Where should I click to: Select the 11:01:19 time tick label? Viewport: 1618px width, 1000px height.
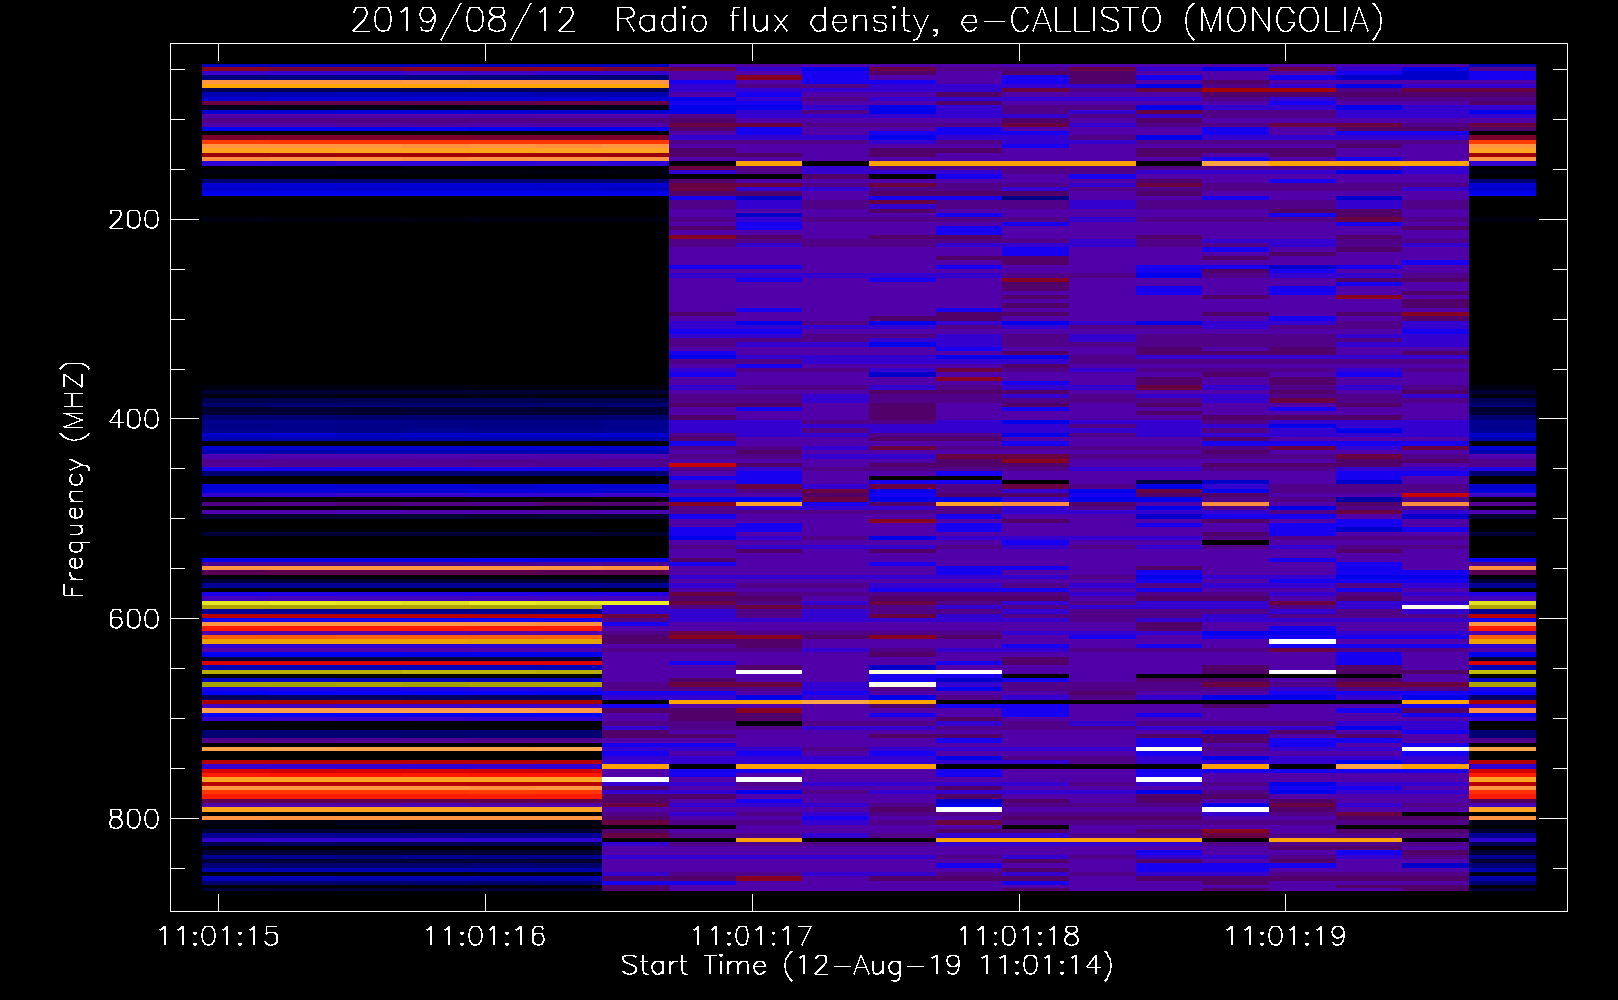[x=1285, y=937]
